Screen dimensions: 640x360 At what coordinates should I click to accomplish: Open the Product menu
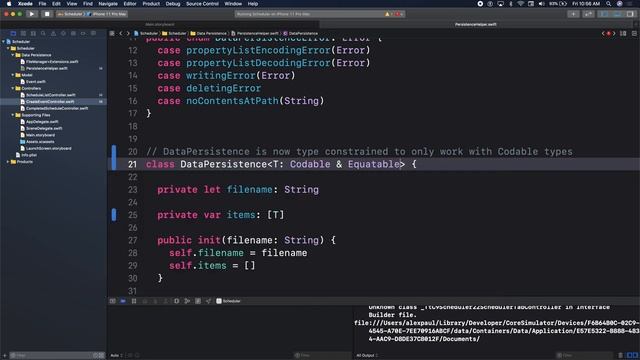point(151,4)
